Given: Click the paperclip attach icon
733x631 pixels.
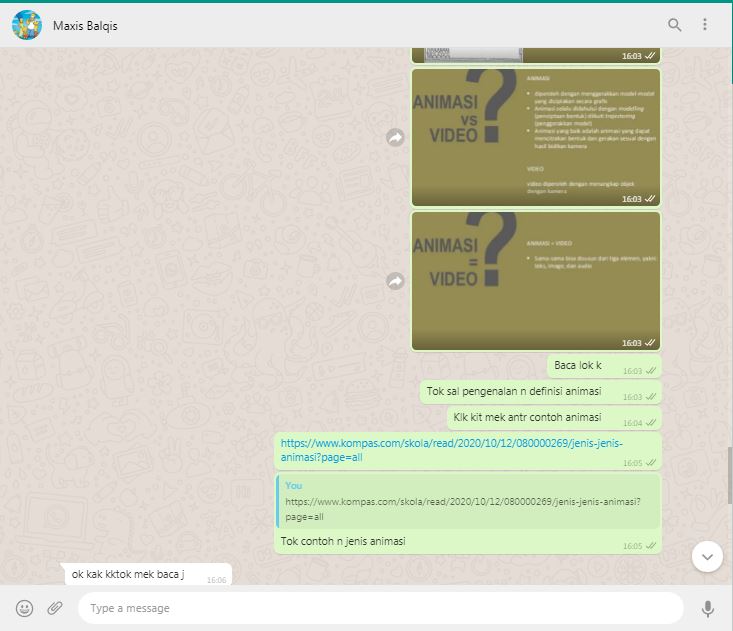Looking at the screenshot, I should 55,608.
